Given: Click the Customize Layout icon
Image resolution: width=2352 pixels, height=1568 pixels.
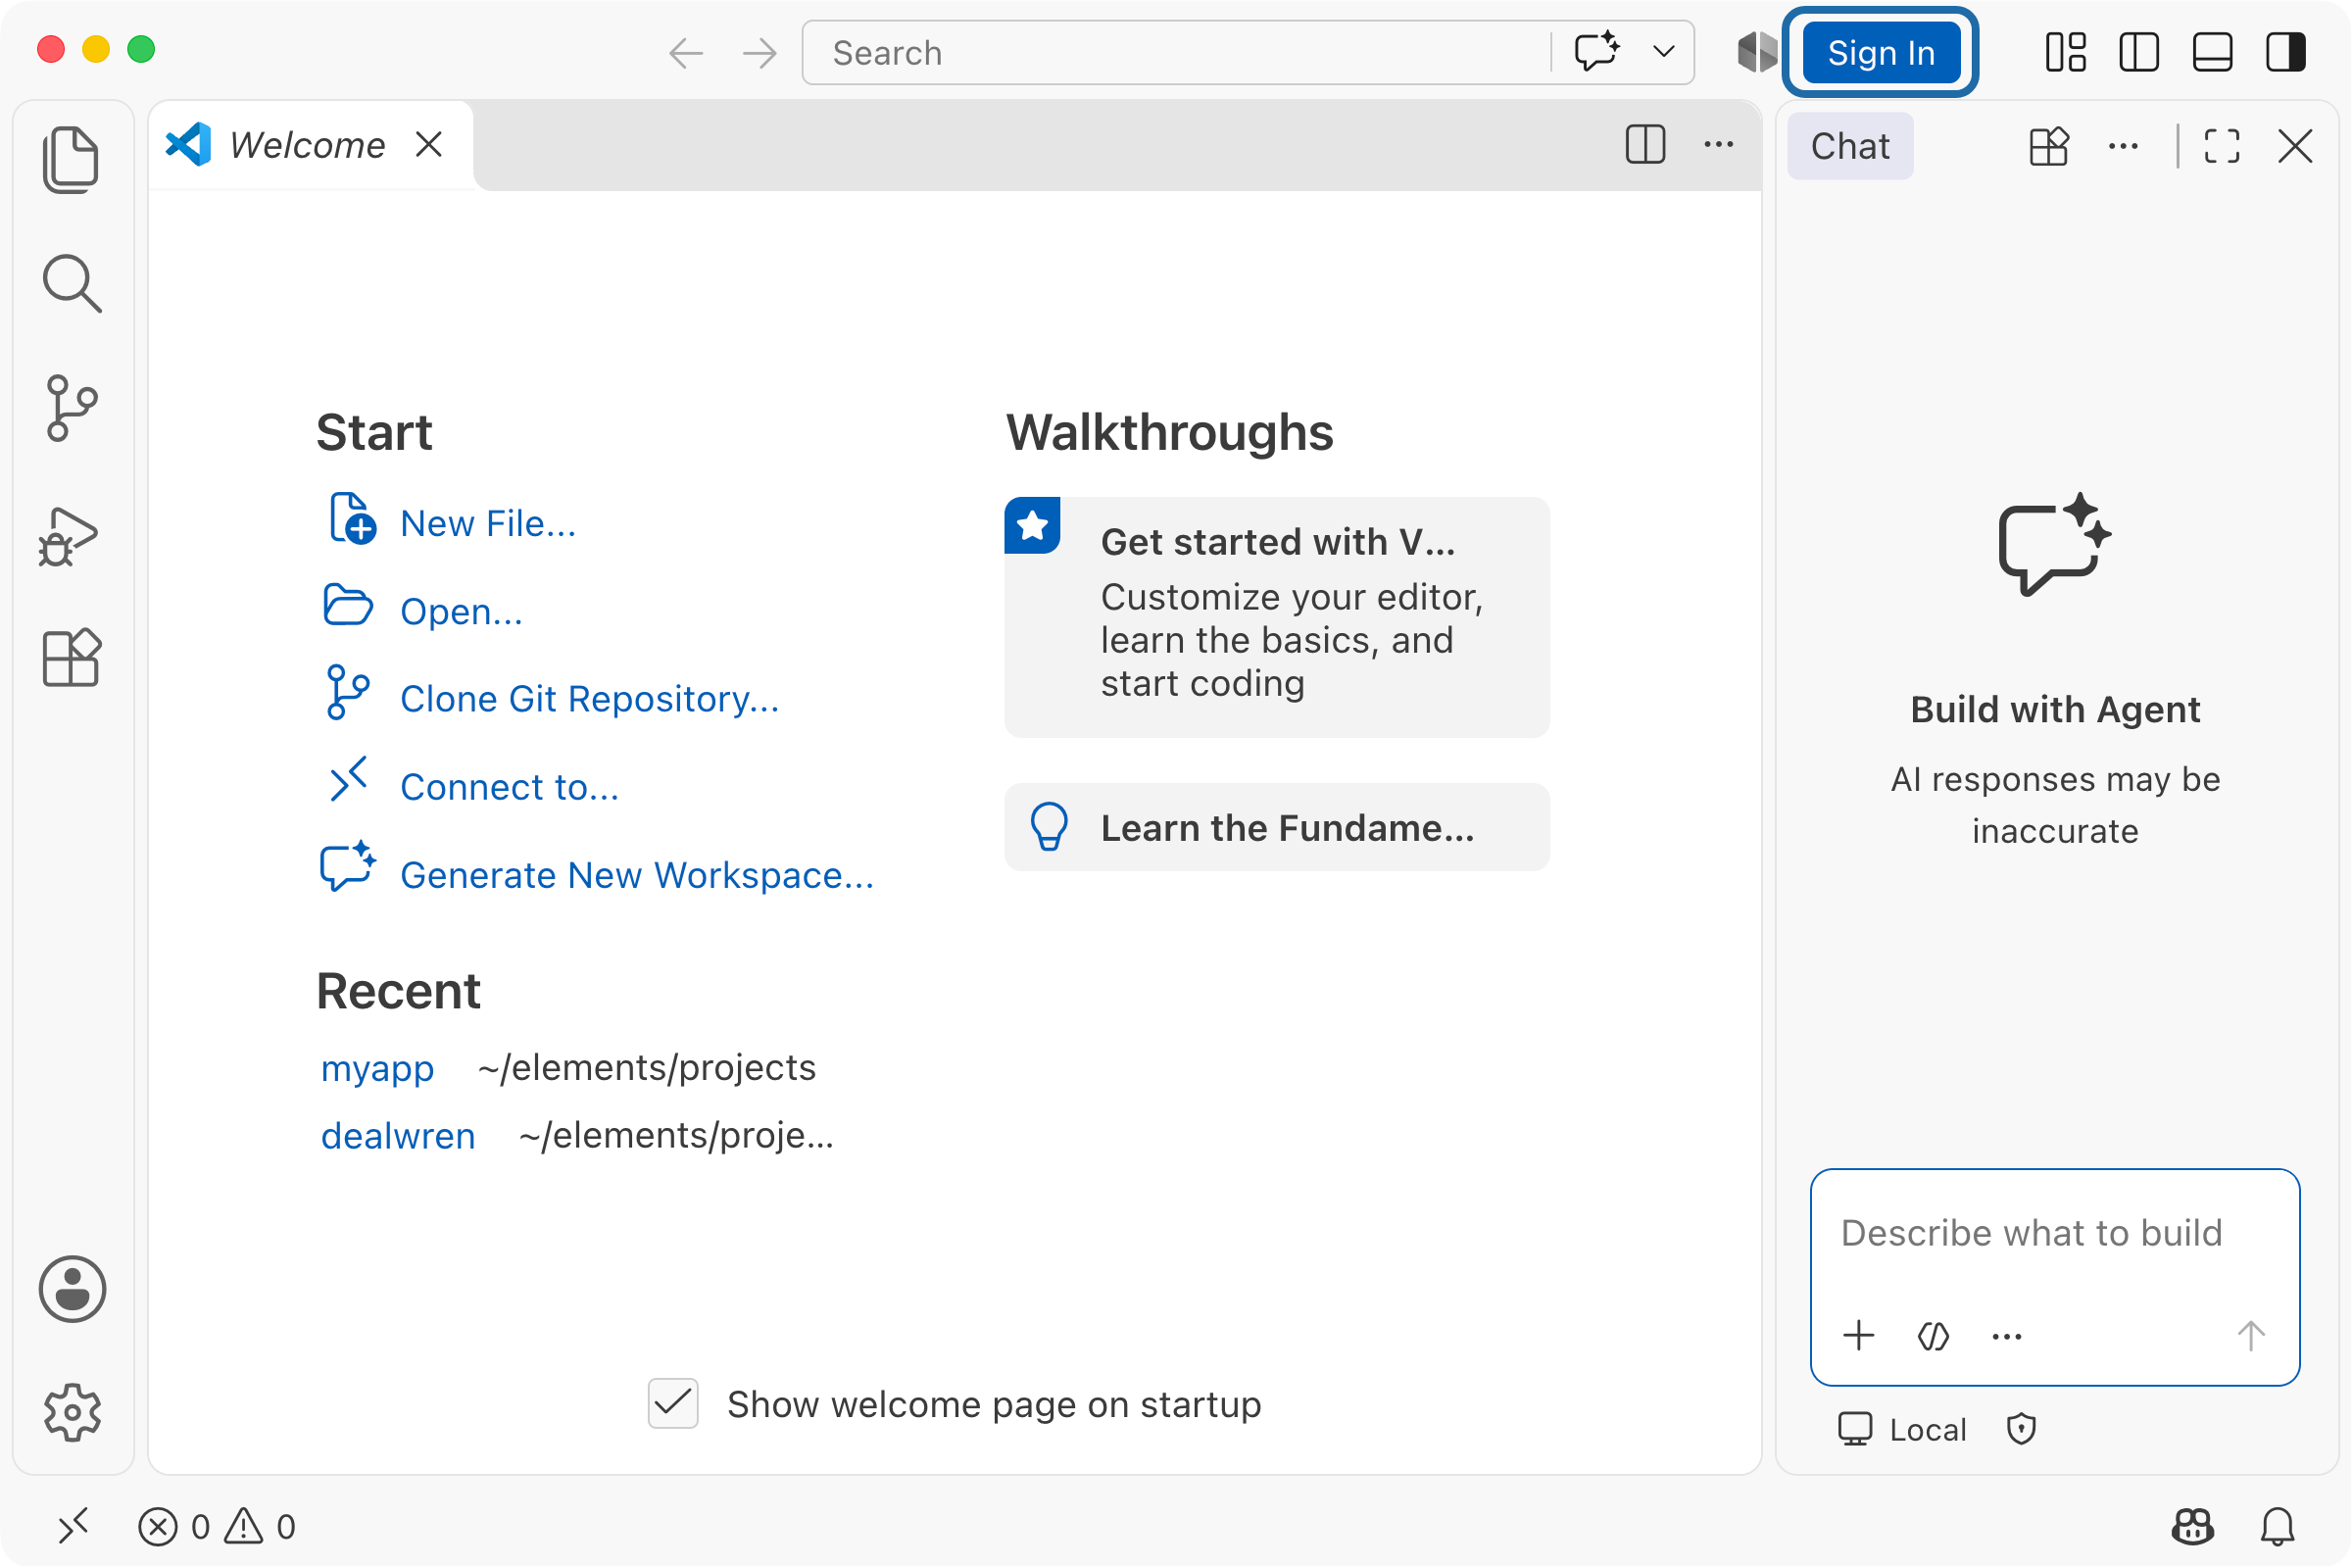Looking at the screenshot, I should tap(2066, 52).
